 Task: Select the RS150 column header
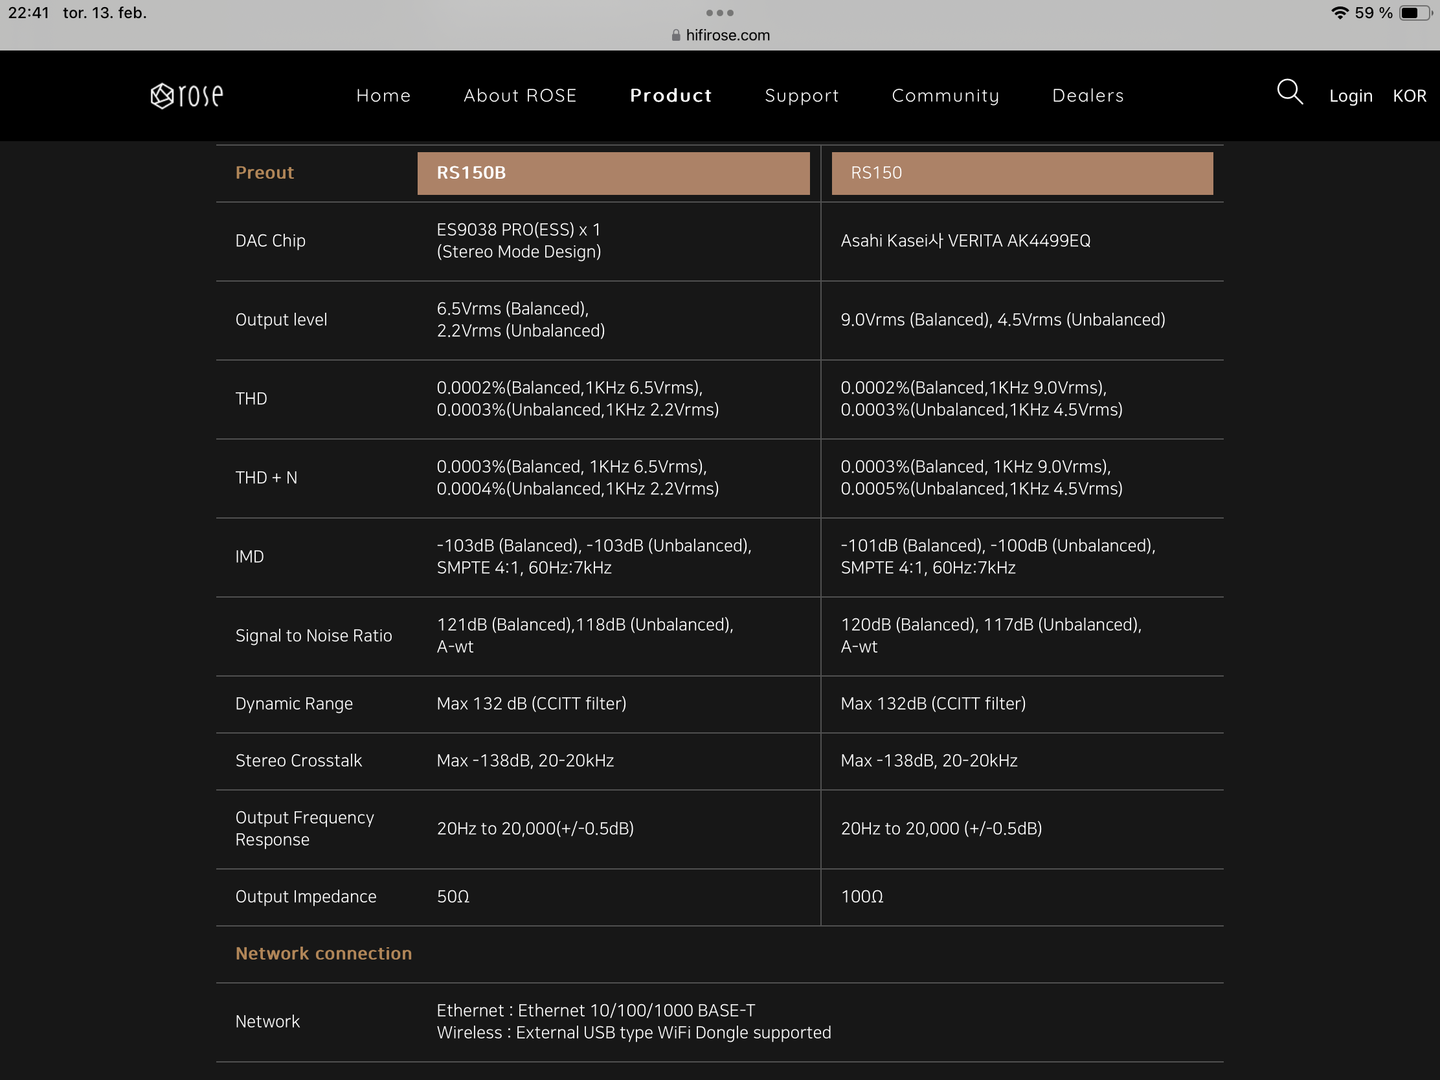(1022, 173)
